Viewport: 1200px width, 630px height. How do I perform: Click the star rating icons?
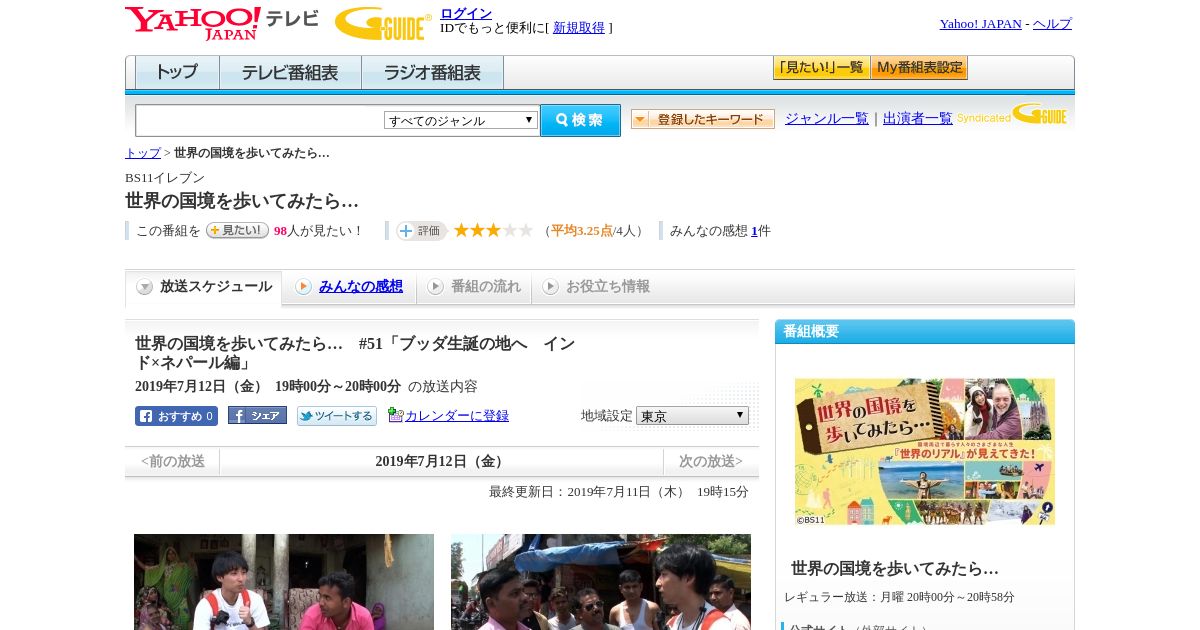coord(493,230)
